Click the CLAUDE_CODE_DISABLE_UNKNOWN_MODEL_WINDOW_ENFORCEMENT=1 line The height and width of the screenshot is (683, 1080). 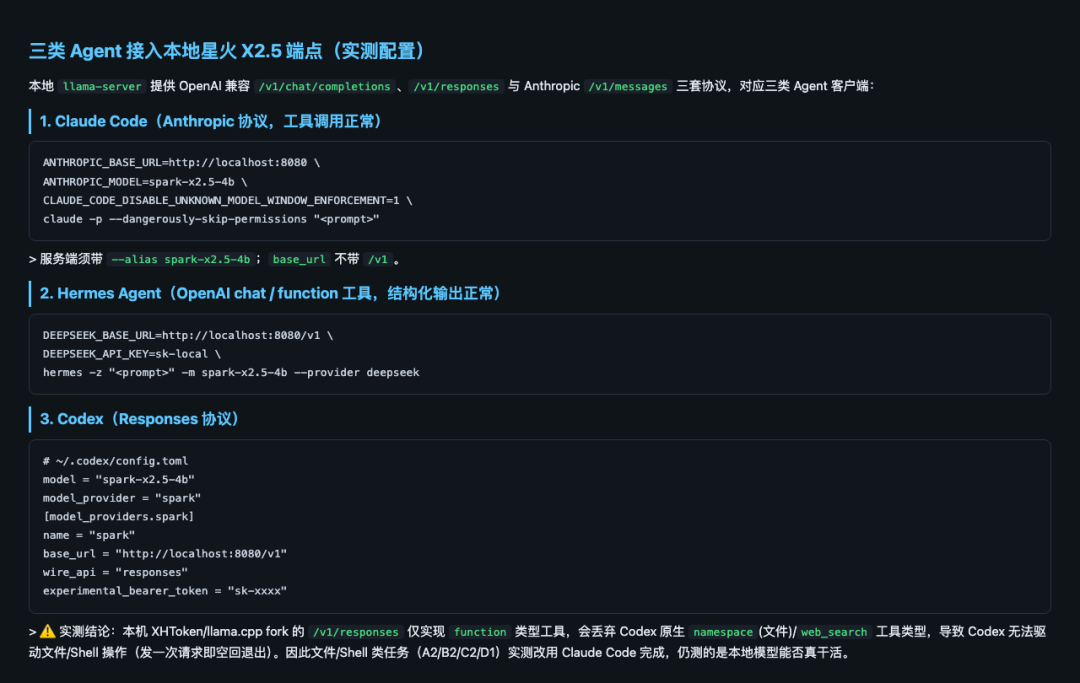point(227,200)
